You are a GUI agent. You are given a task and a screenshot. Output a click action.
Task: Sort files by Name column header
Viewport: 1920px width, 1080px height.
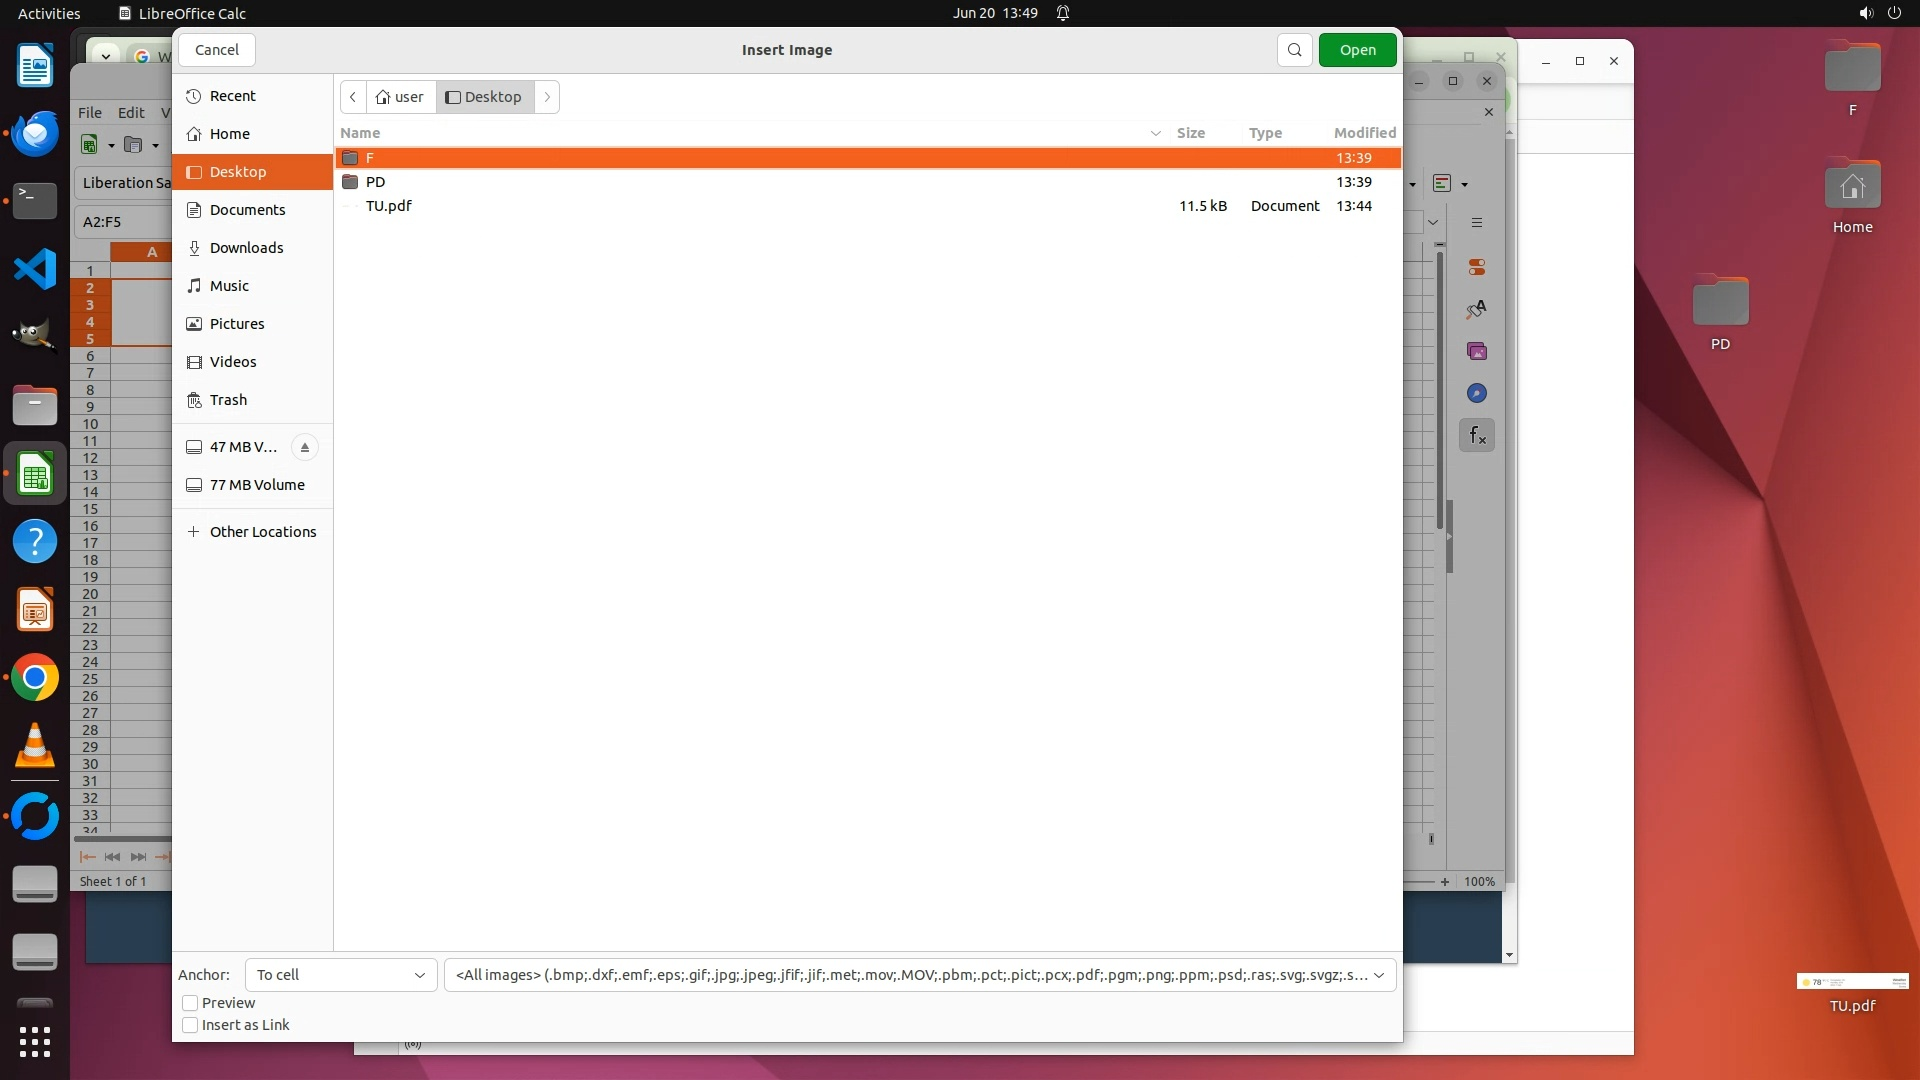tap(361, 133)
